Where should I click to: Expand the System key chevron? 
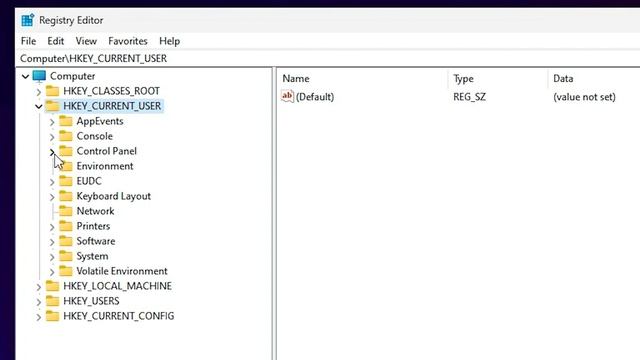[52, 257]
